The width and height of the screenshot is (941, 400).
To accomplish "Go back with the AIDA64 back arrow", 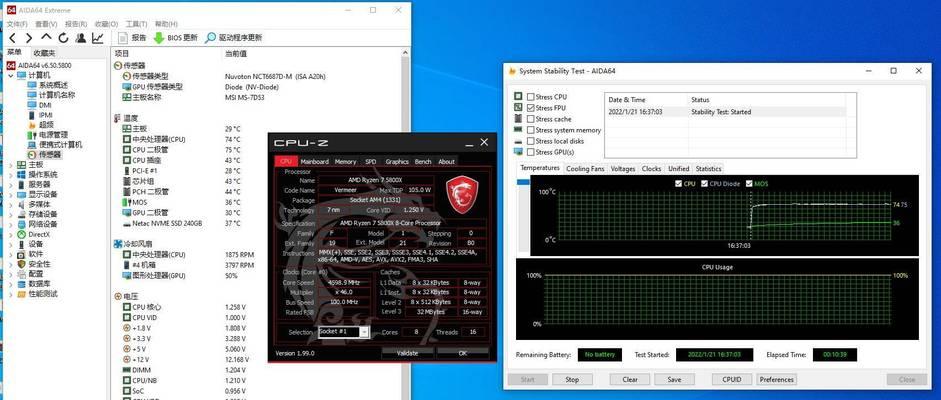I will 12,38.
